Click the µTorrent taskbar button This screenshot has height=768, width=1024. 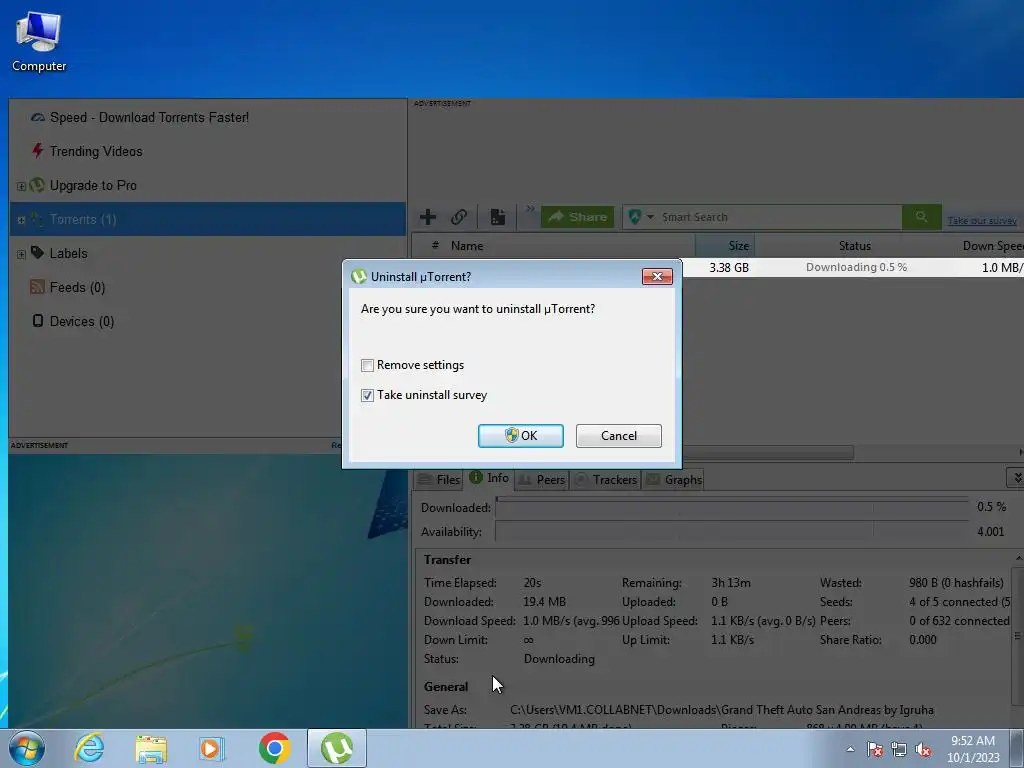[x=336, y=748]
